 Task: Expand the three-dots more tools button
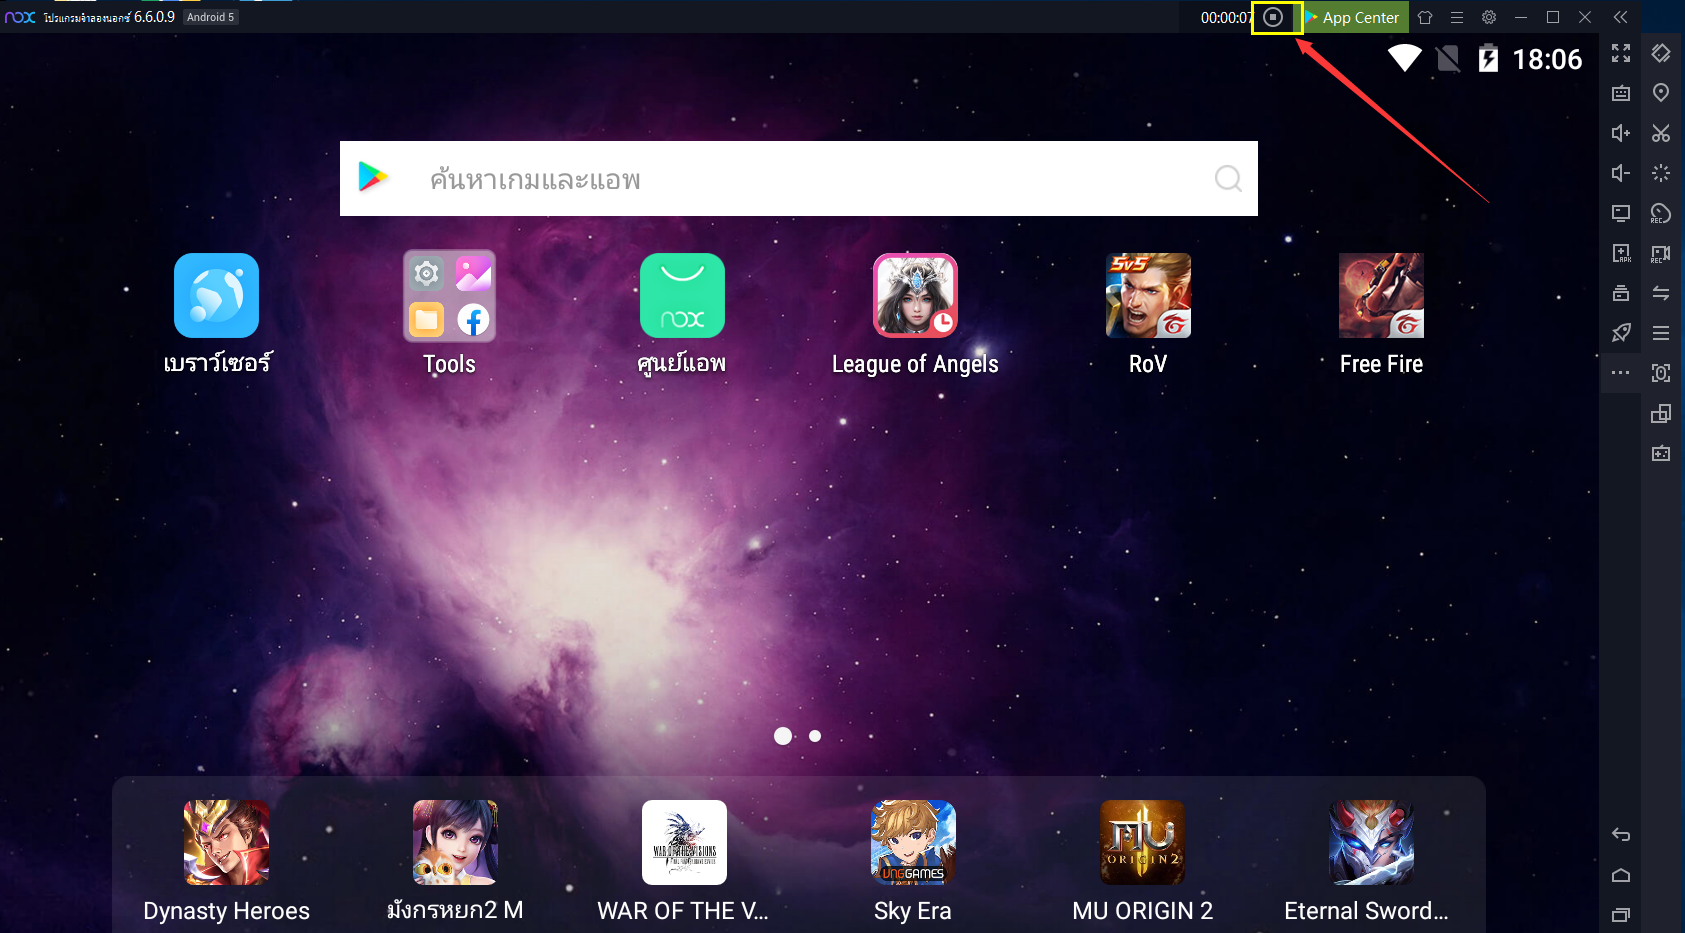(x=1621, y=373)
